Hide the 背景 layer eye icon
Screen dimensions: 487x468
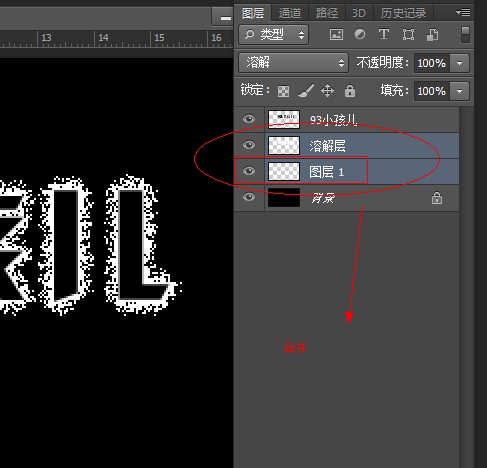249,197
